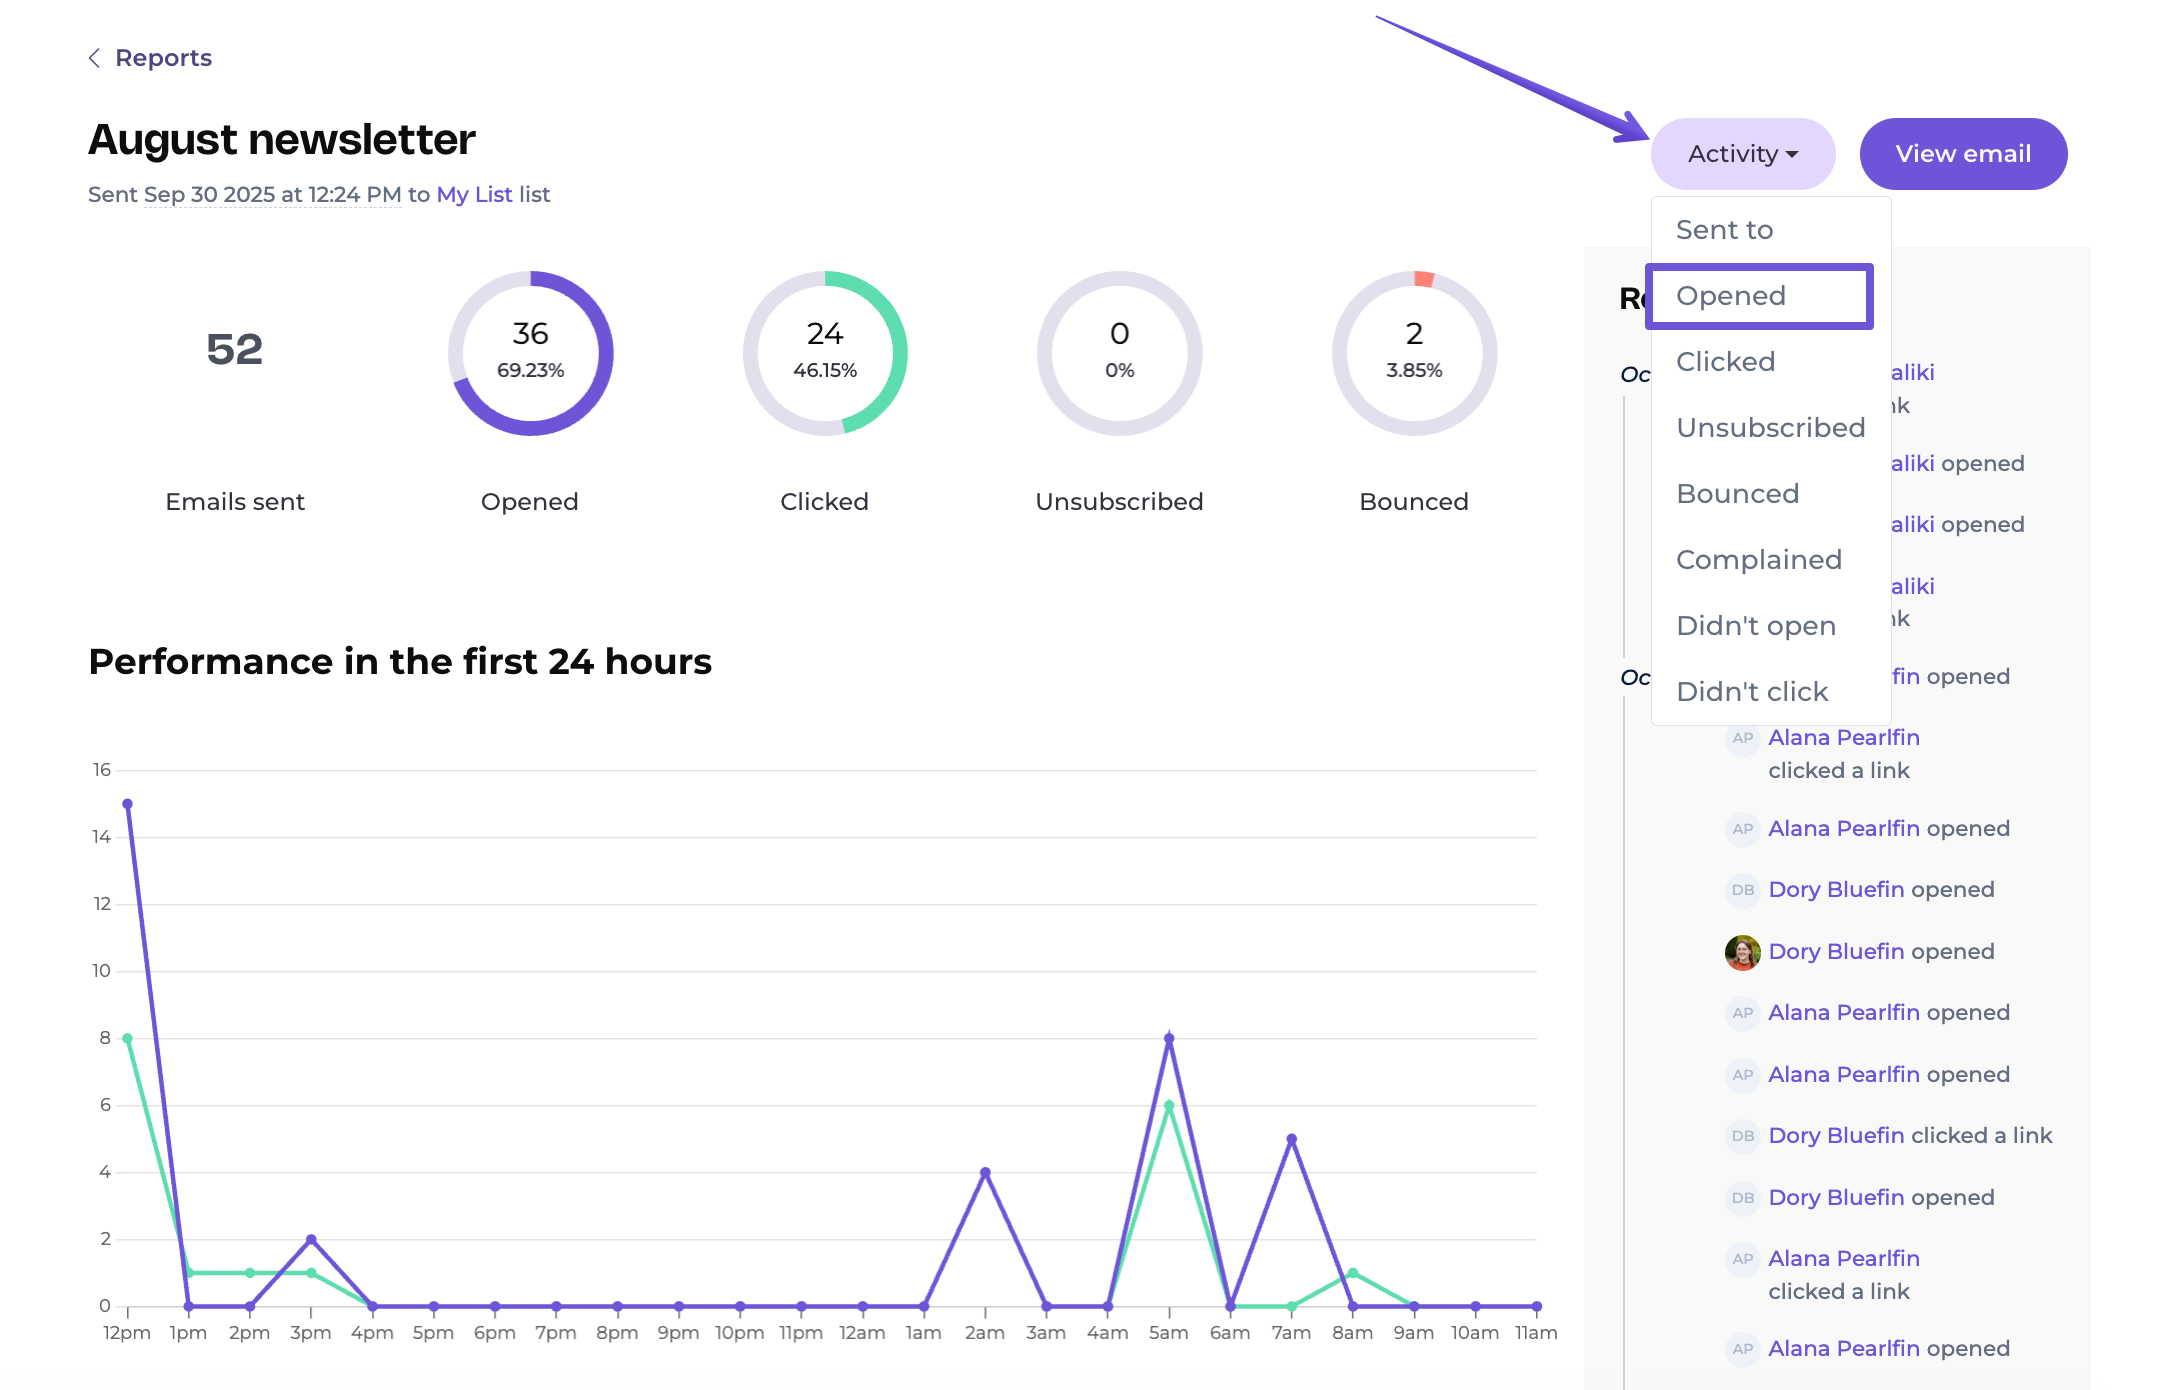Click the 5am green clicked data point

click(1169, 1105)
